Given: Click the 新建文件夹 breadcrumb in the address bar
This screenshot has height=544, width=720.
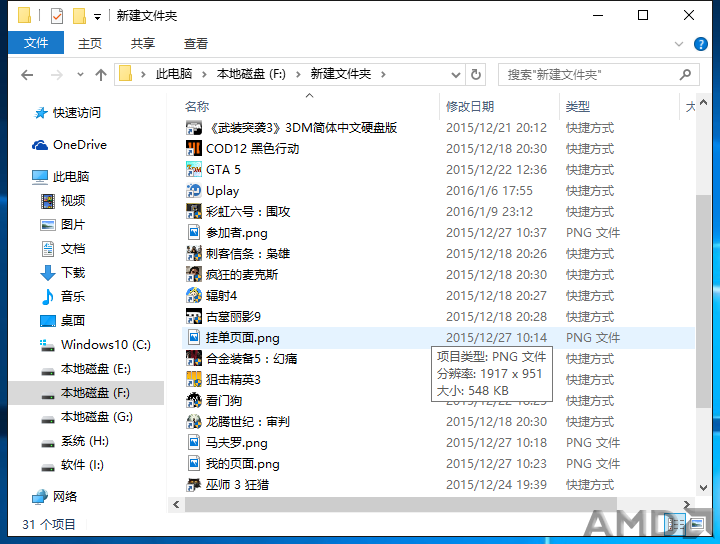Looking at the screenshot, I should (x=341, y=74).
